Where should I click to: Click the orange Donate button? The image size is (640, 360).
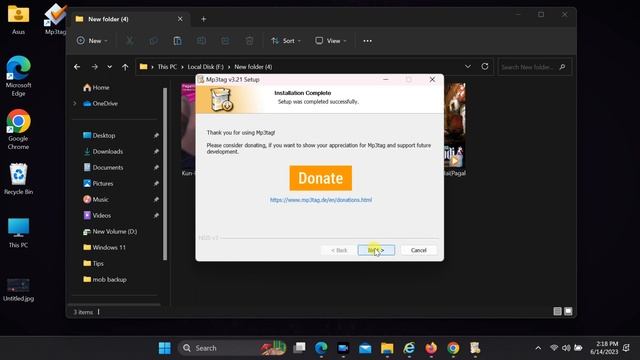(320, 178)
